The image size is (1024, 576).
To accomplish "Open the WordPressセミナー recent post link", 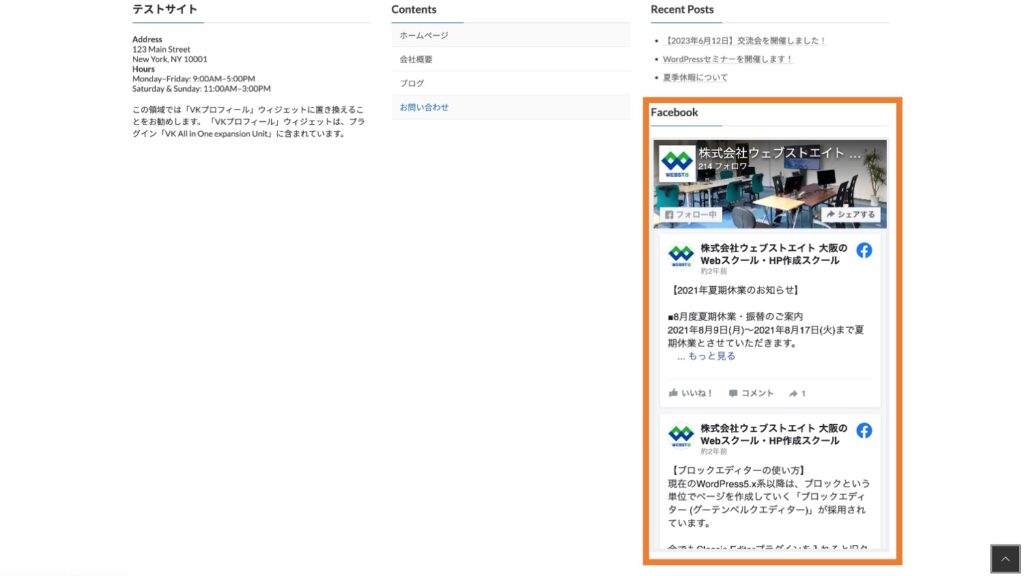I will pos(727,57).
